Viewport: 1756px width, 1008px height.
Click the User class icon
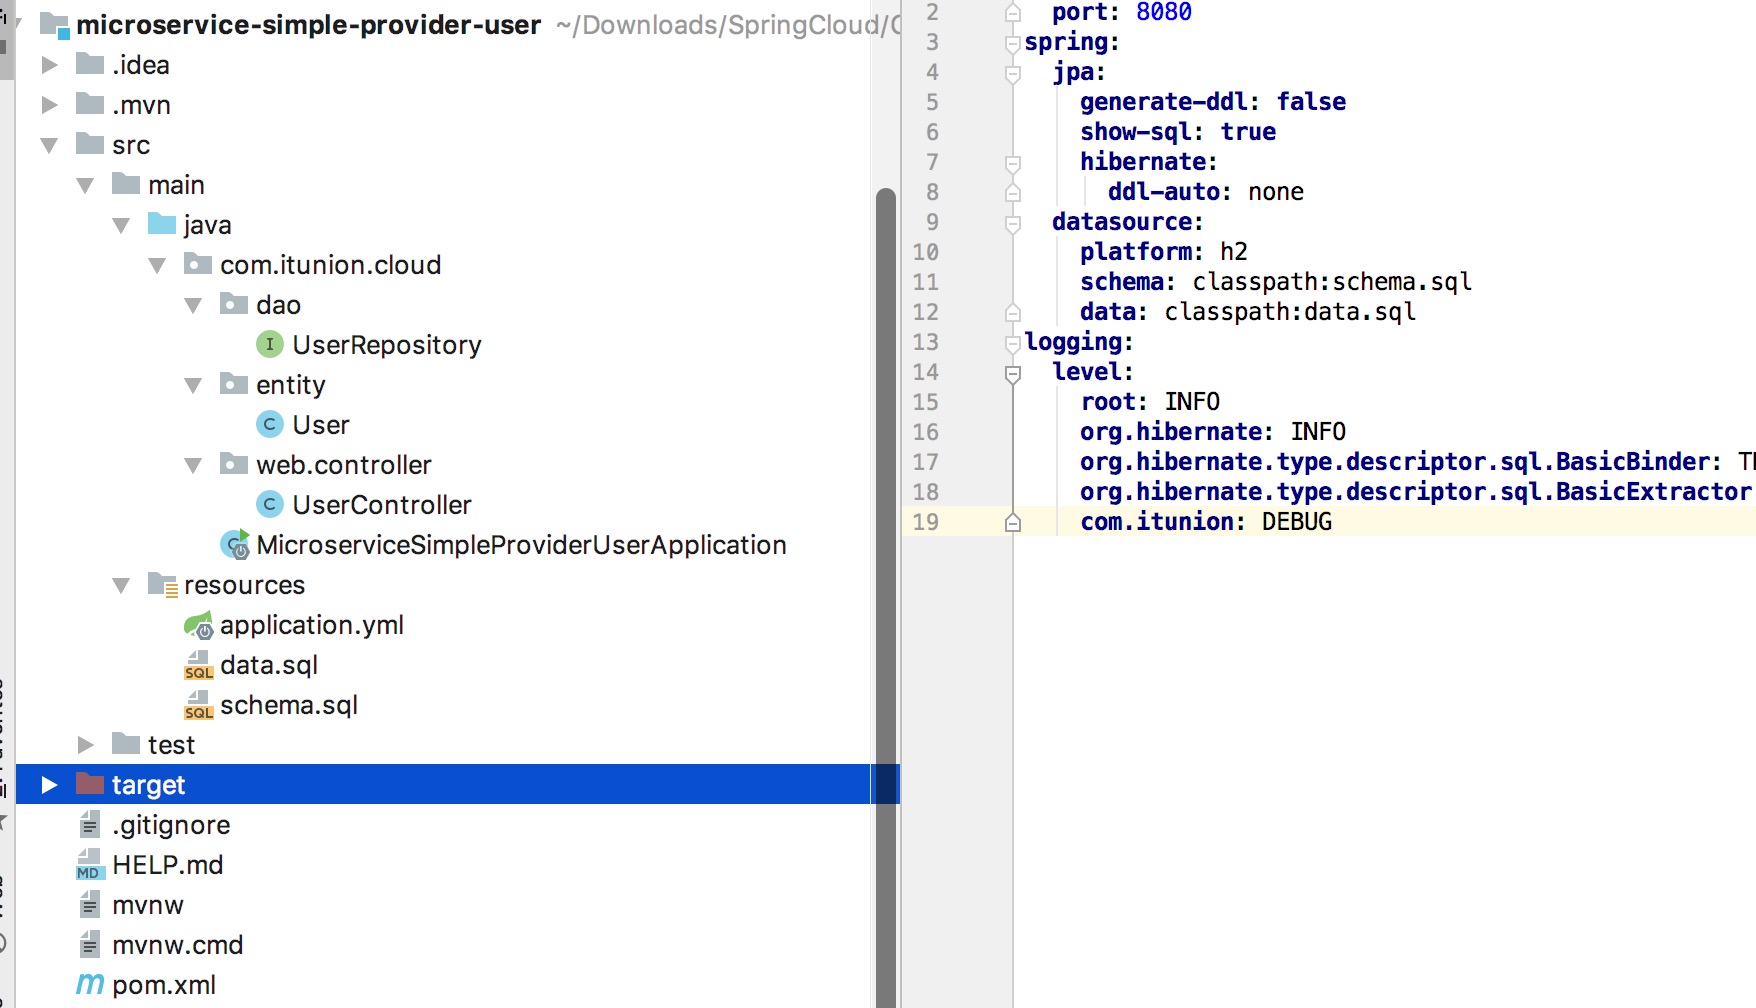(x=270, y=424)
